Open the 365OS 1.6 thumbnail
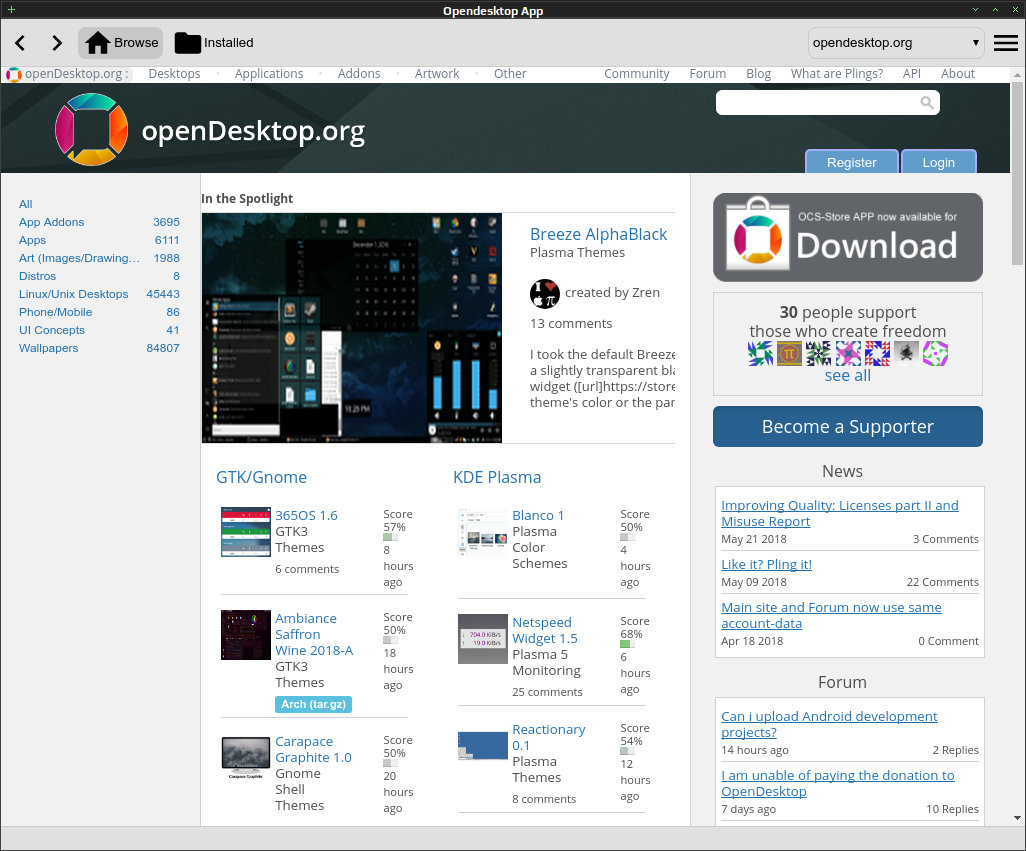Viewport: 1026px width, 851px height. 246,532
